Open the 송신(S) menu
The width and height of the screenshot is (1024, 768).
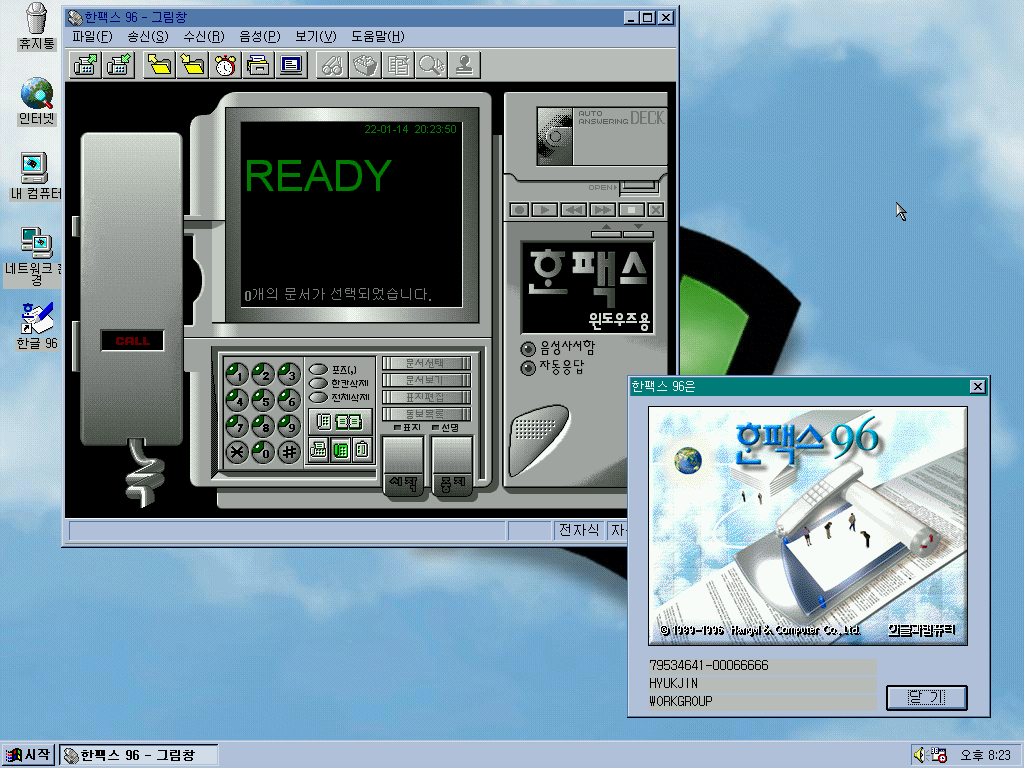[x=148, y=37]
